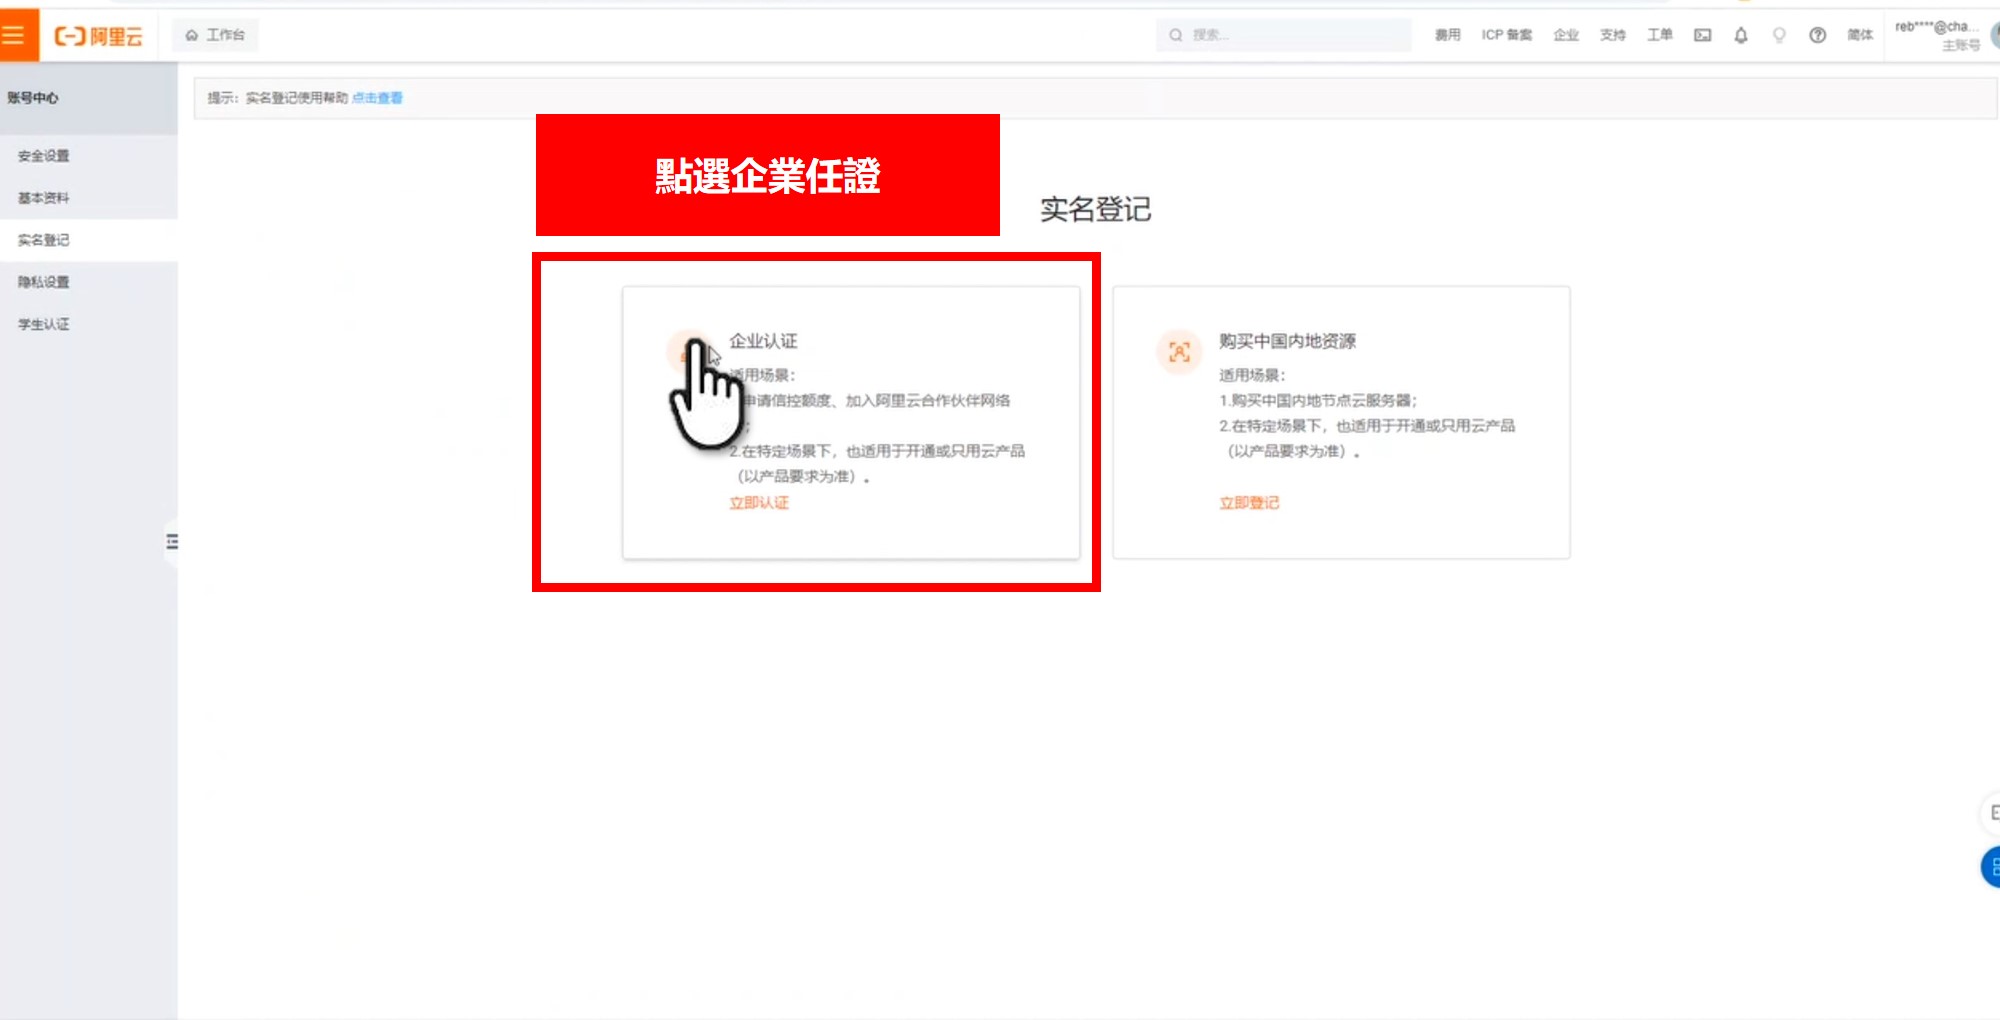Image resolution: width=2000 pixels, height=1020 pixels.
Task: Open the orange hamburger menu
Action: [x=14, y=36]
